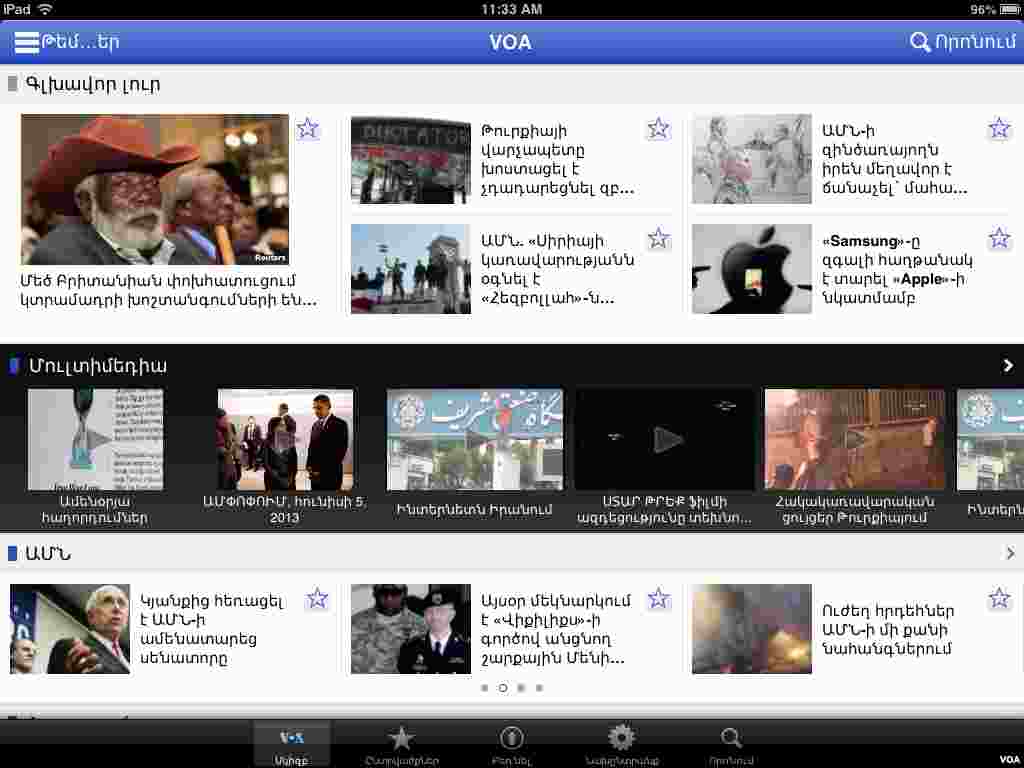1024x768 pixels.
Task: Open the red cowboy hat man photo
Action: (155, 189)
